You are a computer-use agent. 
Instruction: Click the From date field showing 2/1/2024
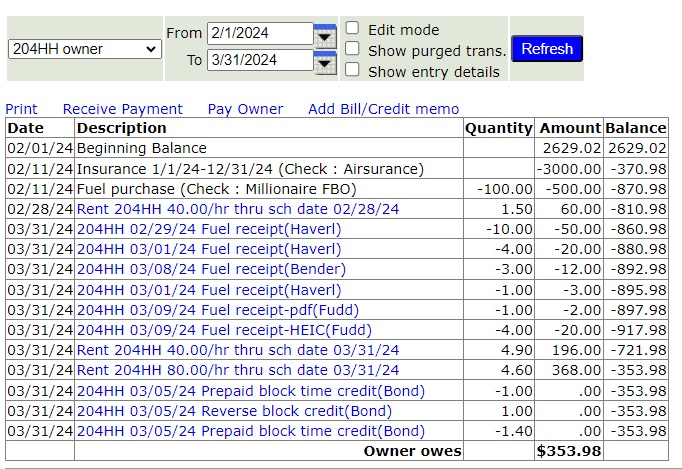click(x=260, y=34)
